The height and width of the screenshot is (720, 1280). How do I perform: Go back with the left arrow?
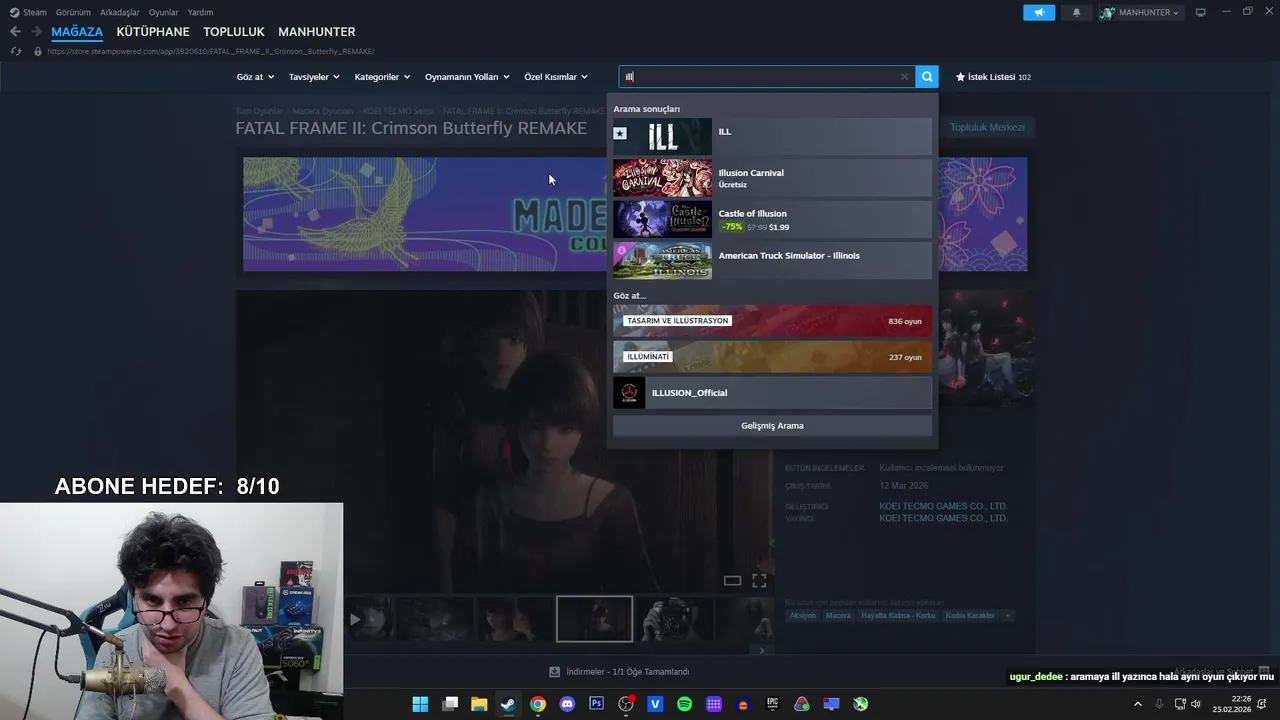click(x=15, y=32)
